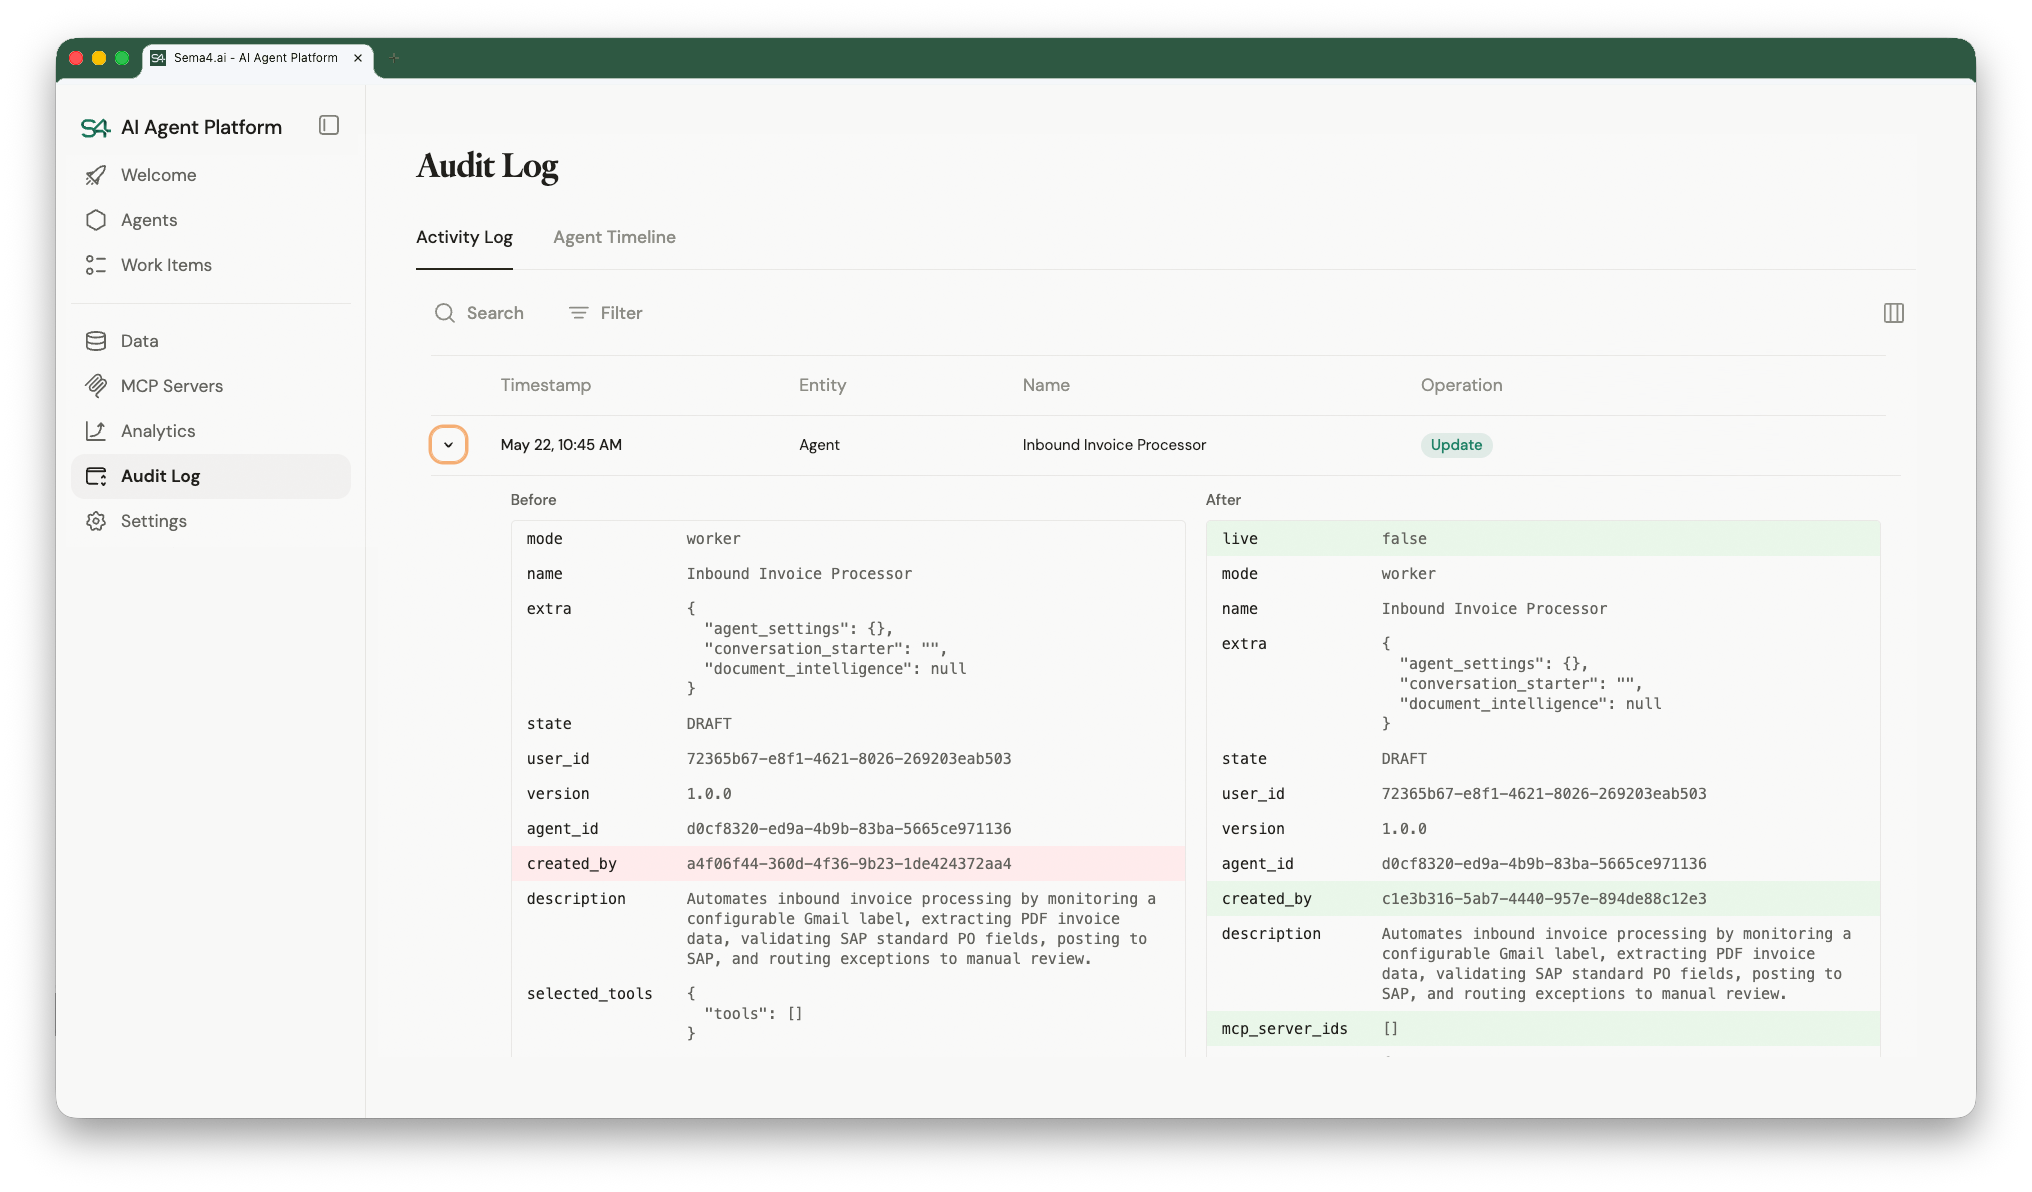This screenshot has height=1192, width=2032.
Task: Click the Audit Log page heading
Action: click(487, 166)
